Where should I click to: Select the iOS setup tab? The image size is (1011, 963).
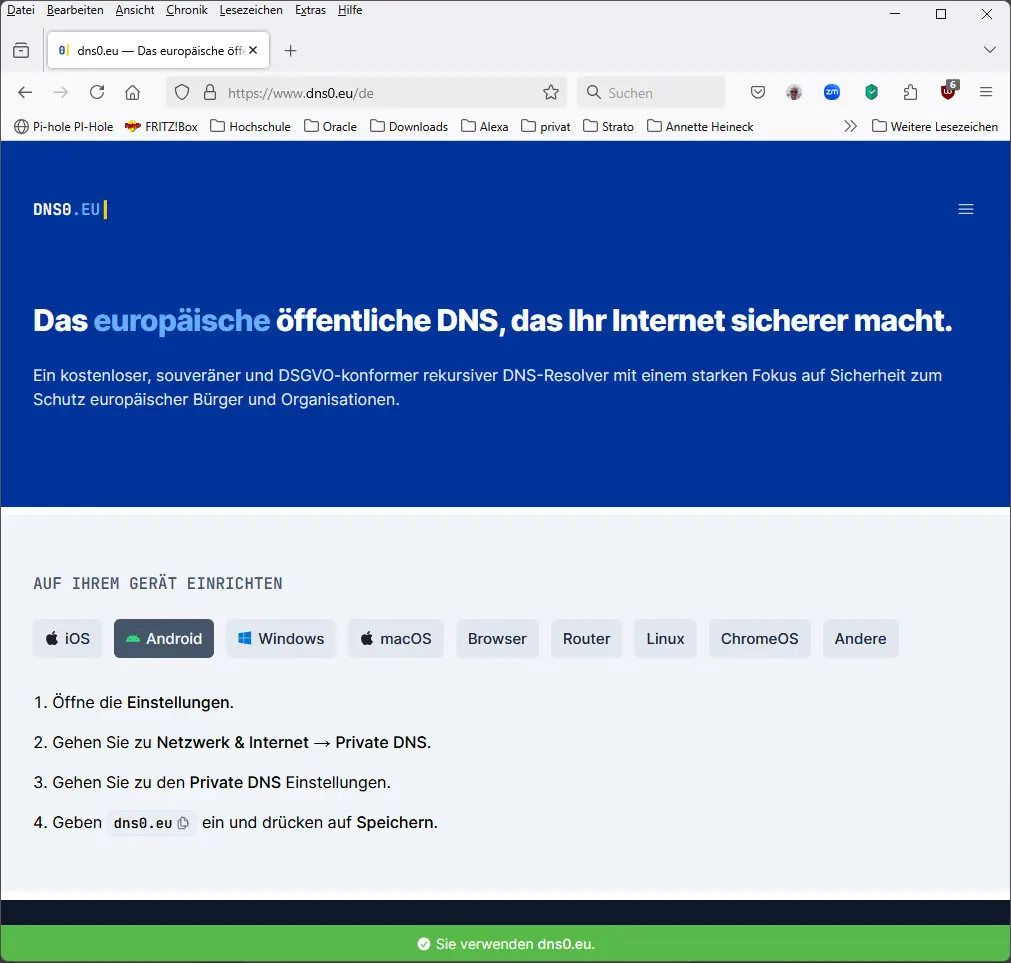pos(68,639)
